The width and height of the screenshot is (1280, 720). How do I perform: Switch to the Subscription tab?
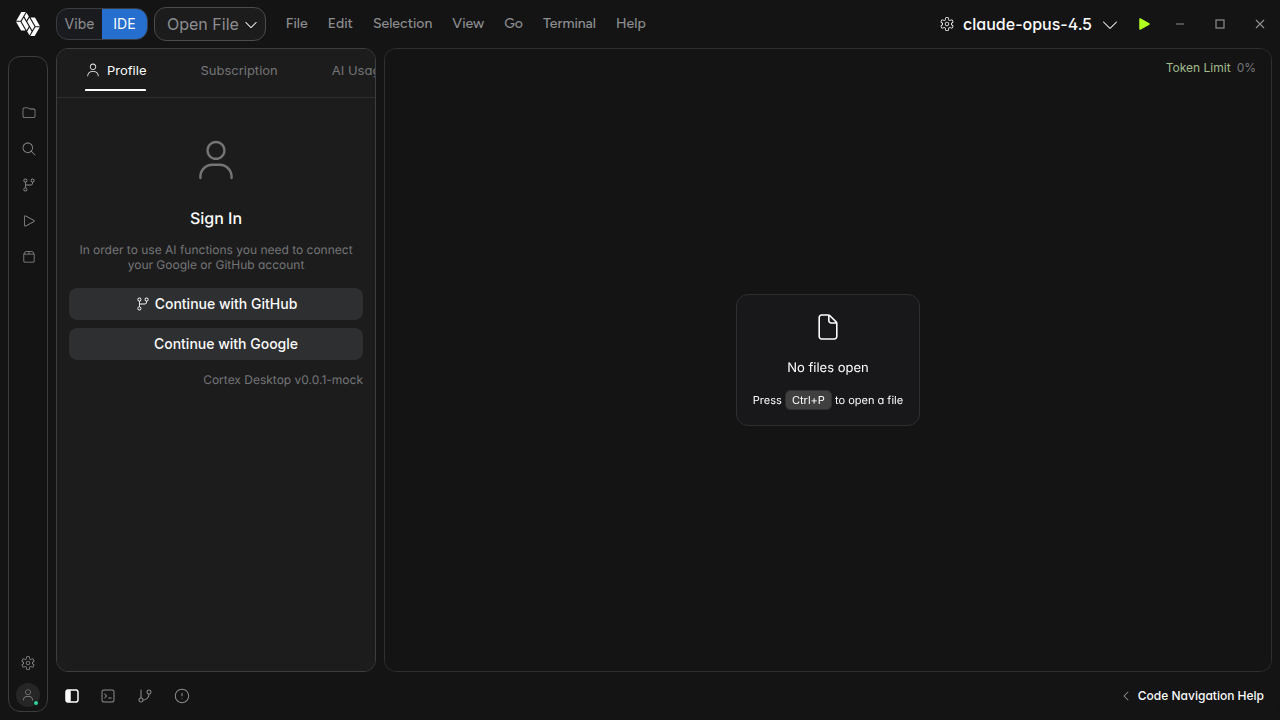(239, 71)
